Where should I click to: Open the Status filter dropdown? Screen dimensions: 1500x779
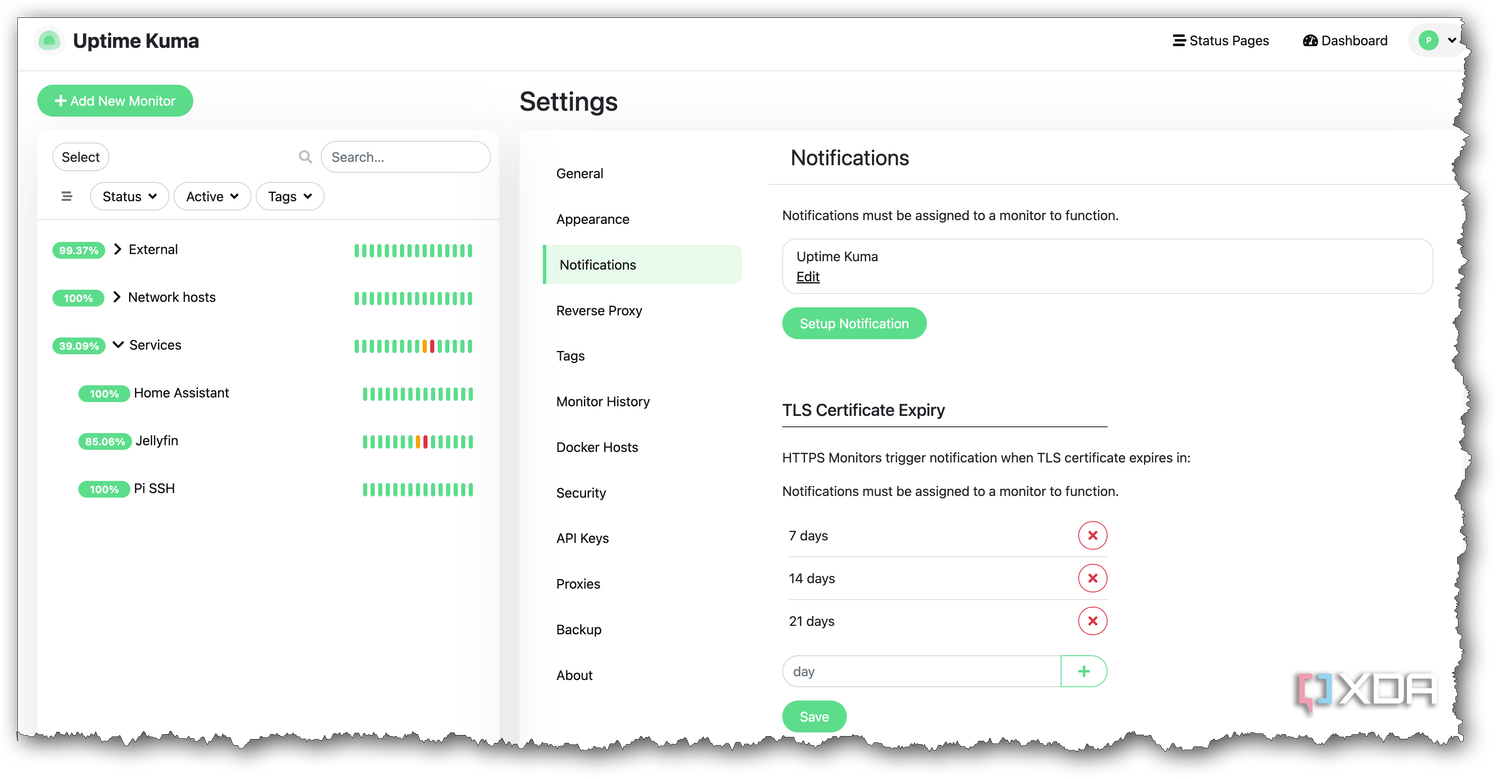pyautogui.click(x=130, y=197)
